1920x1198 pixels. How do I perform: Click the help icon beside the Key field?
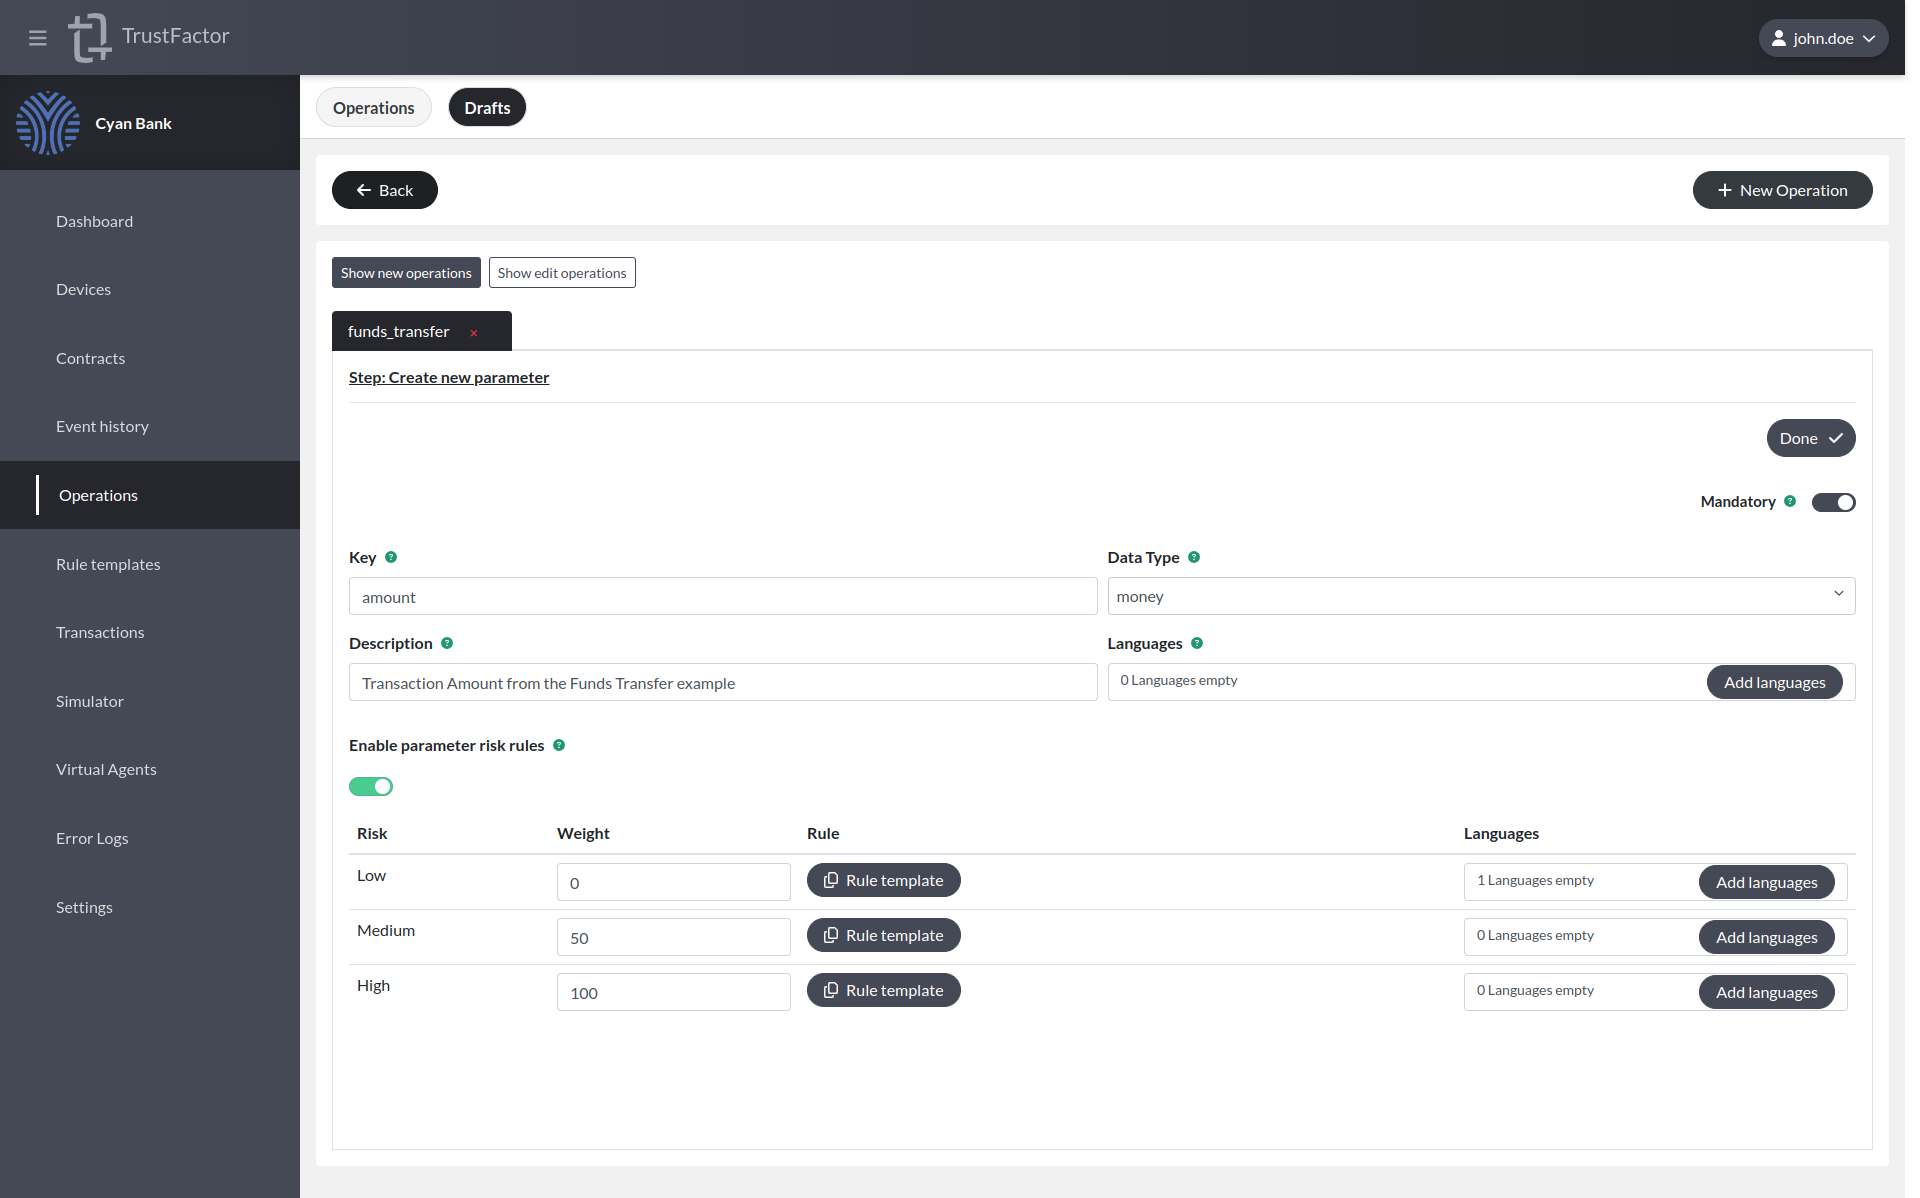click(391, 557)
